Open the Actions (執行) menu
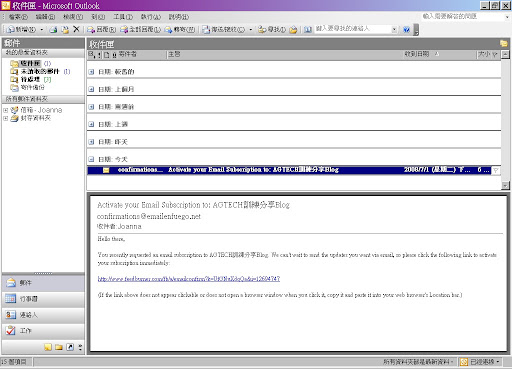512x369 pixels. click(x=151, y=17)
